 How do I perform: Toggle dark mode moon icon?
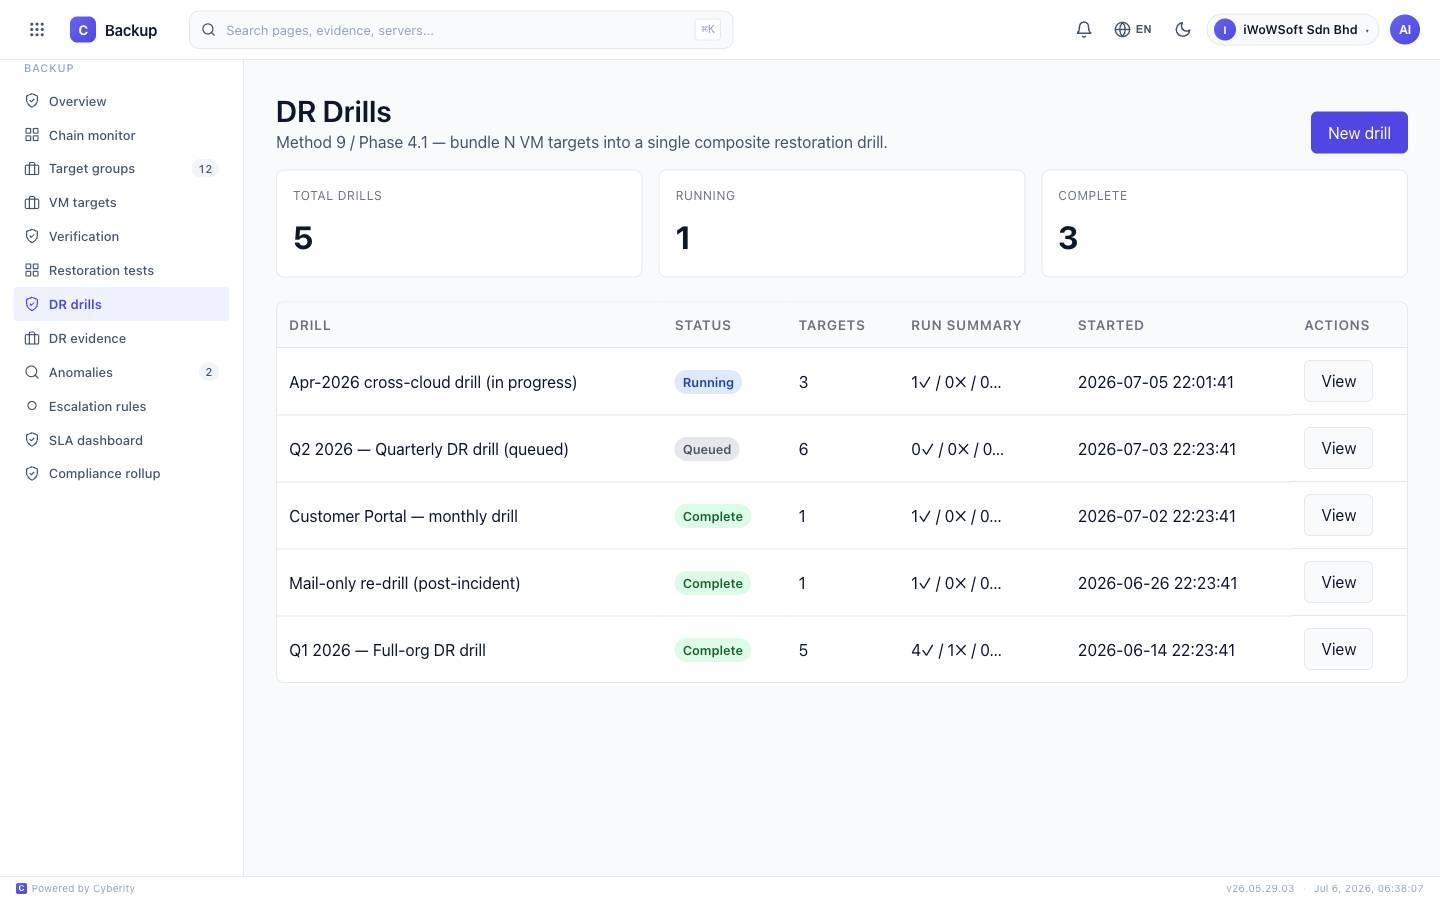click(x=1183, y=30)
